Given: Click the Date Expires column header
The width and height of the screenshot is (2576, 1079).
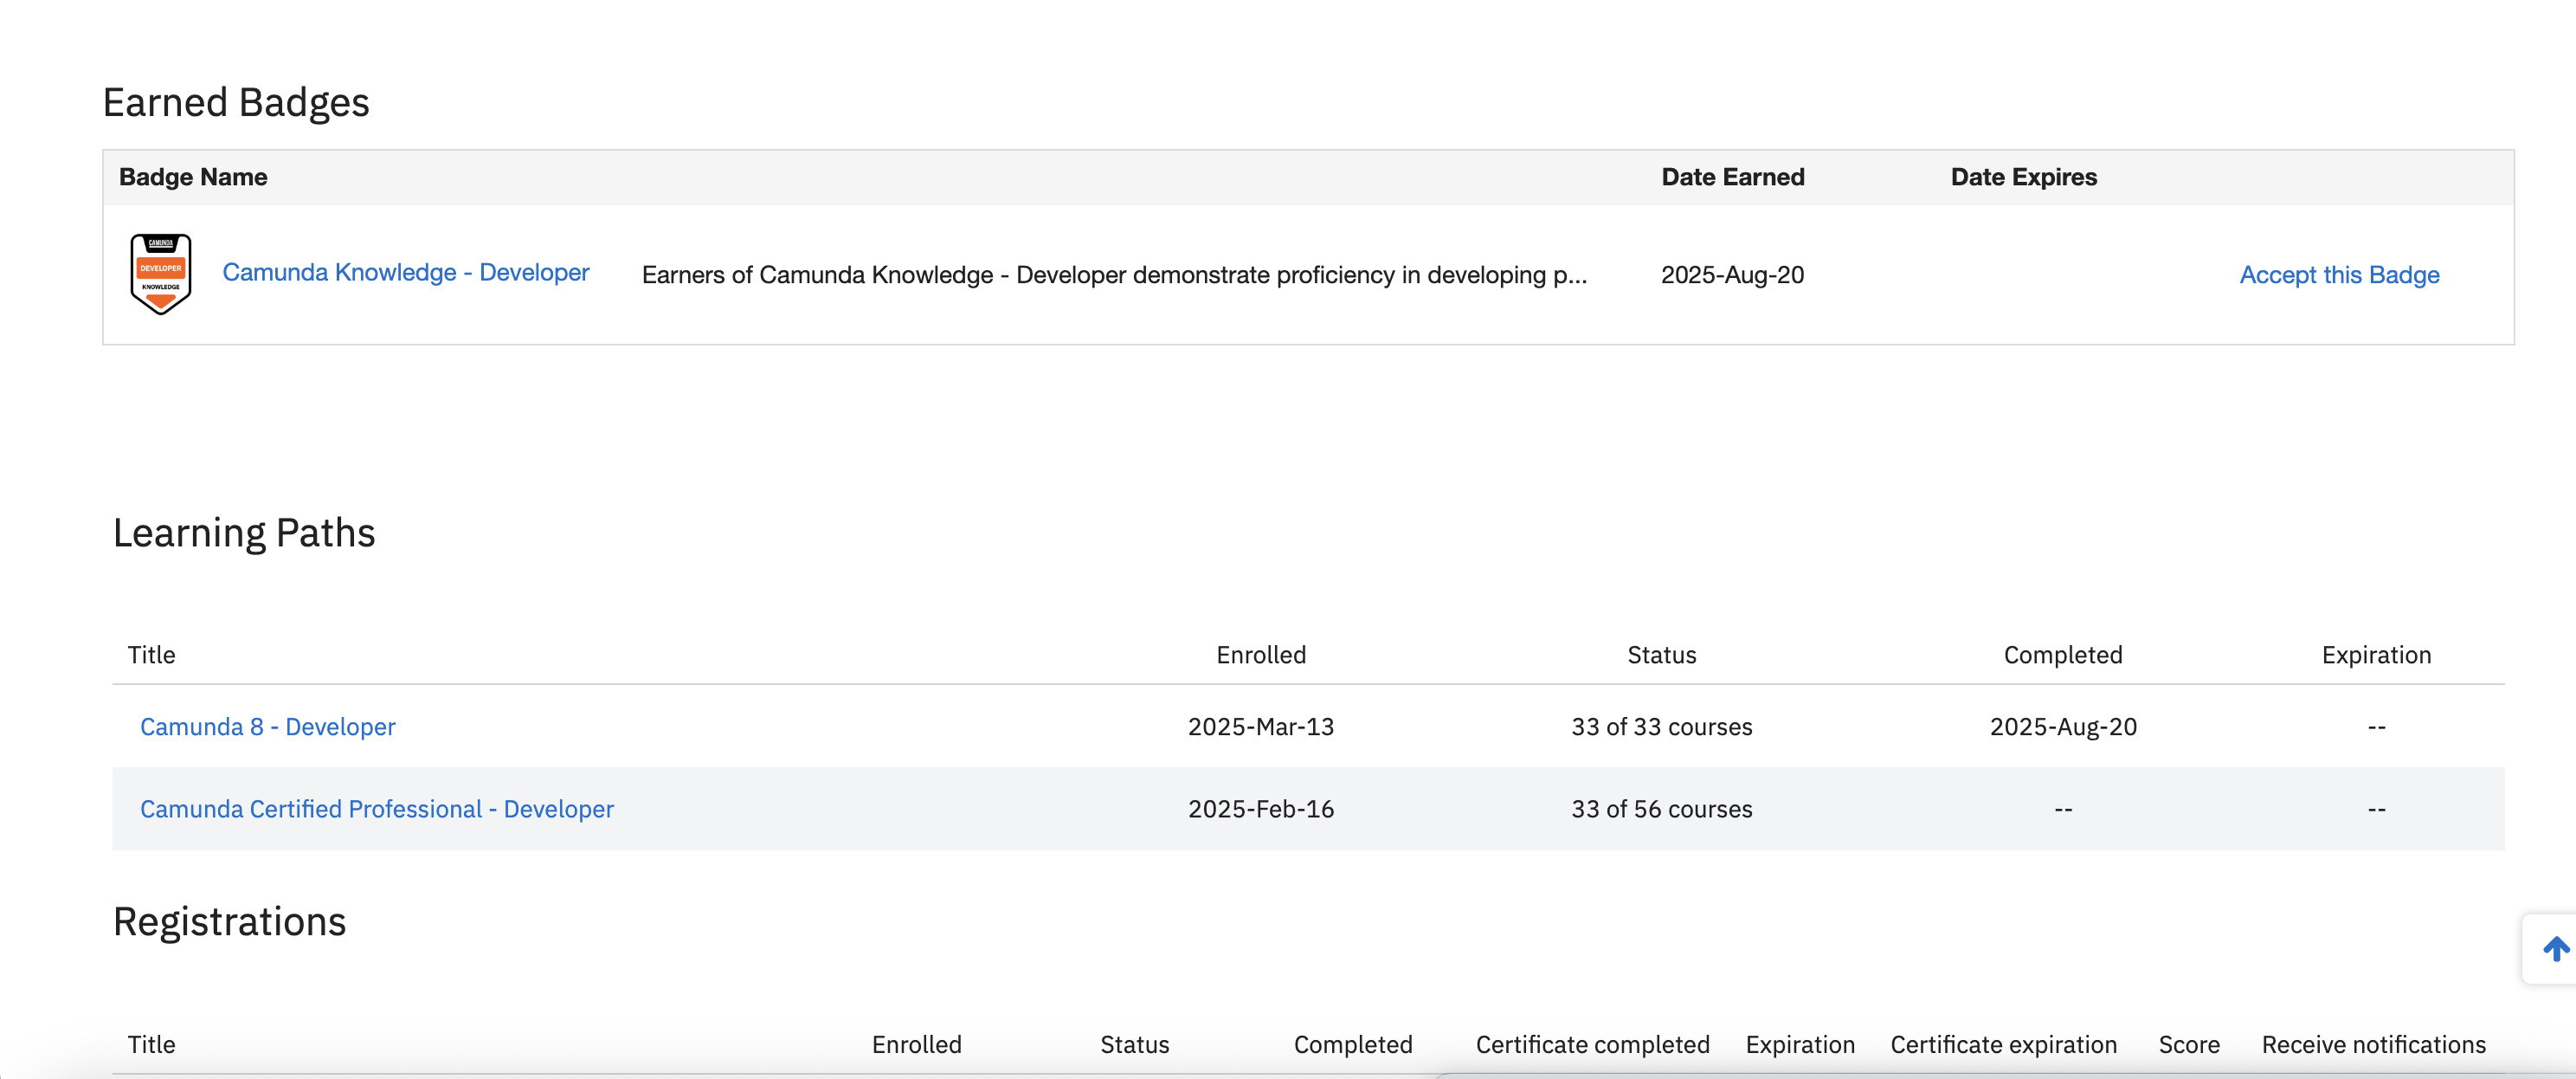Looking at the screenshot, I should [x=2023, y=177].
